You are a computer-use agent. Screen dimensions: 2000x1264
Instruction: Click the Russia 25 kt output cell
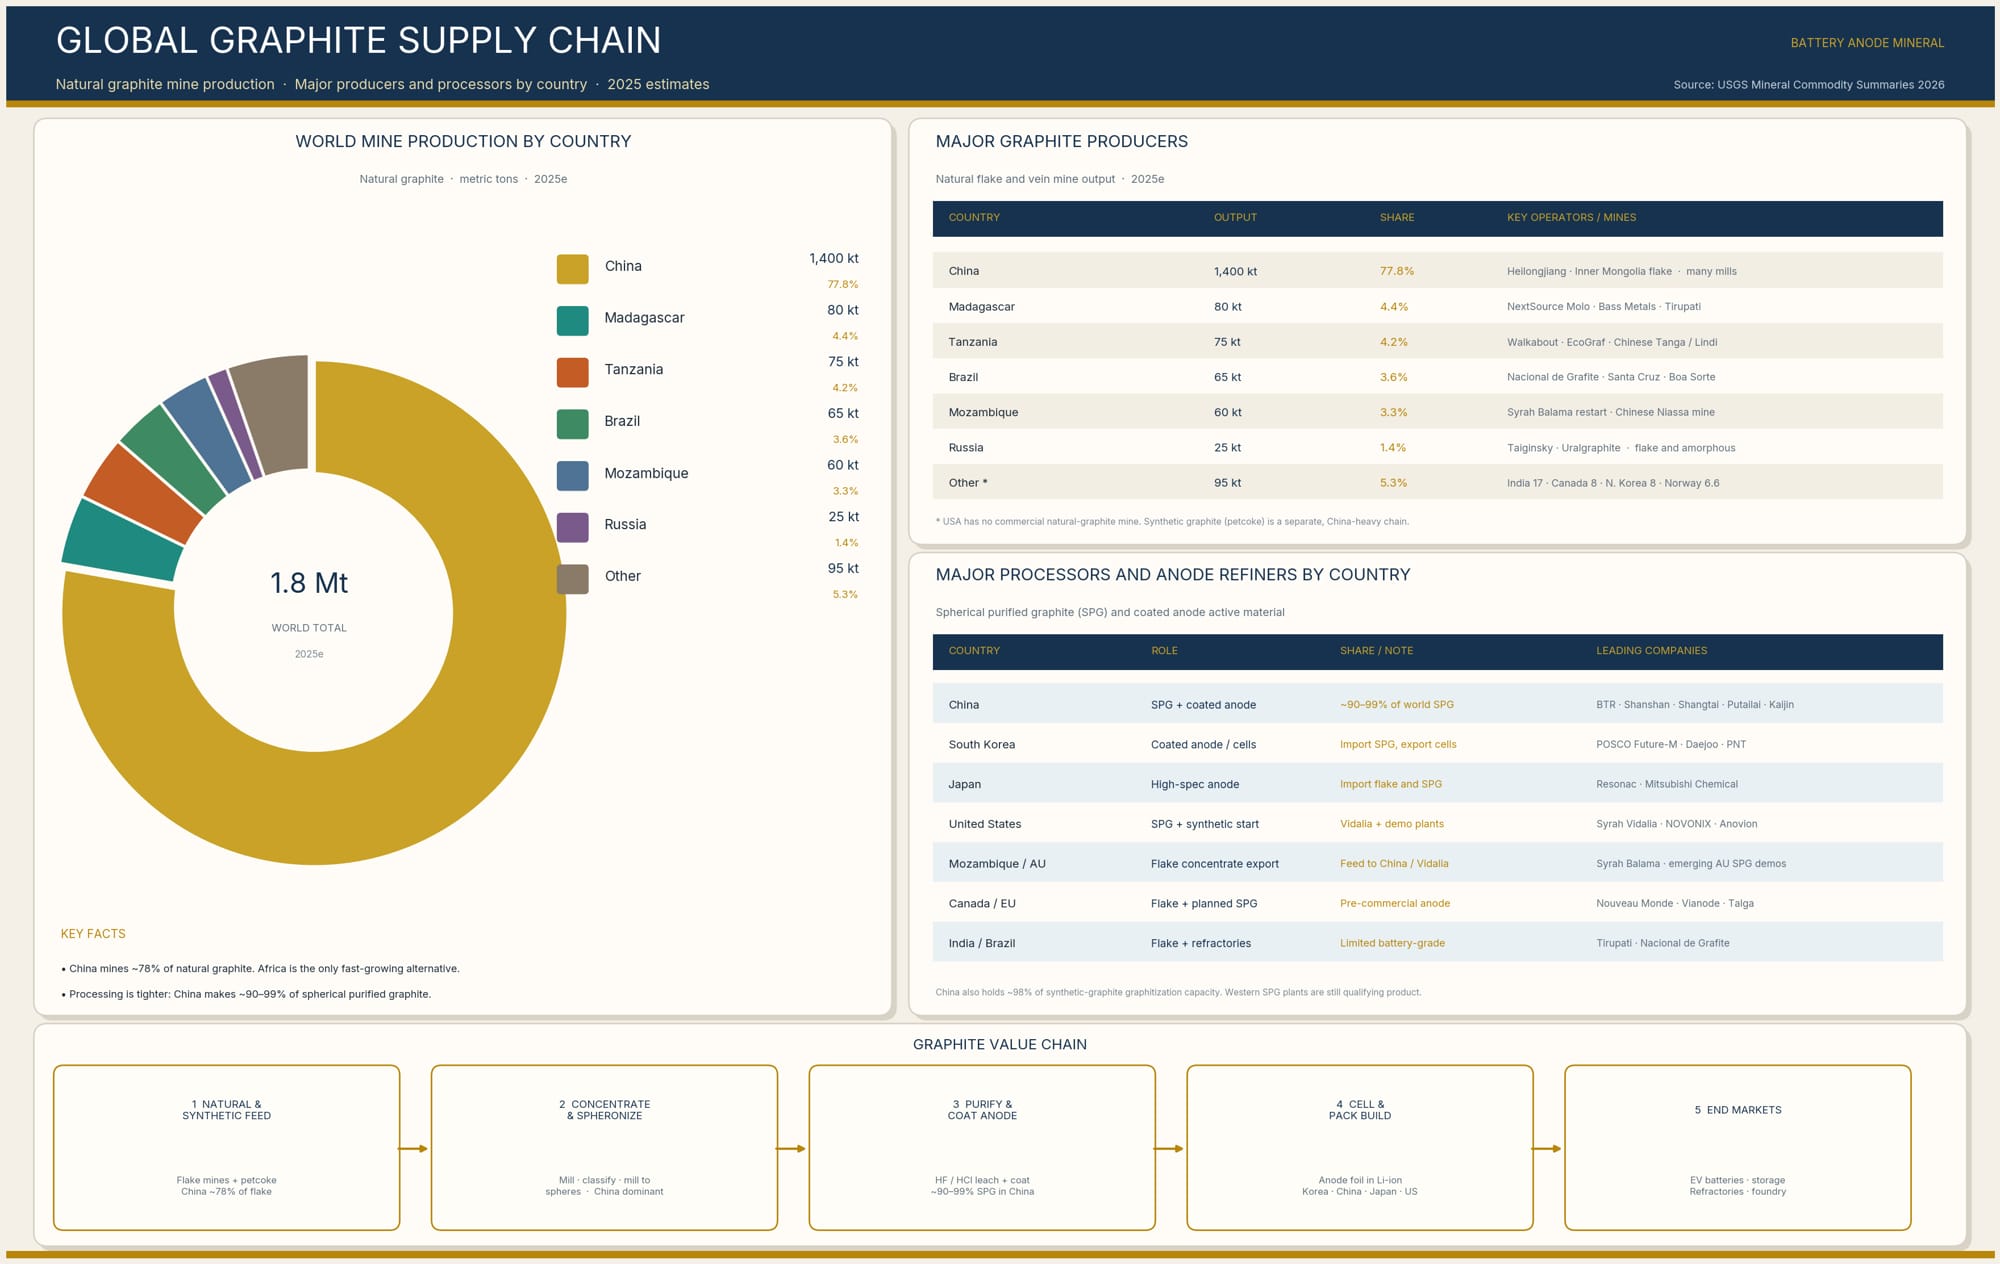click(1227, 448)
